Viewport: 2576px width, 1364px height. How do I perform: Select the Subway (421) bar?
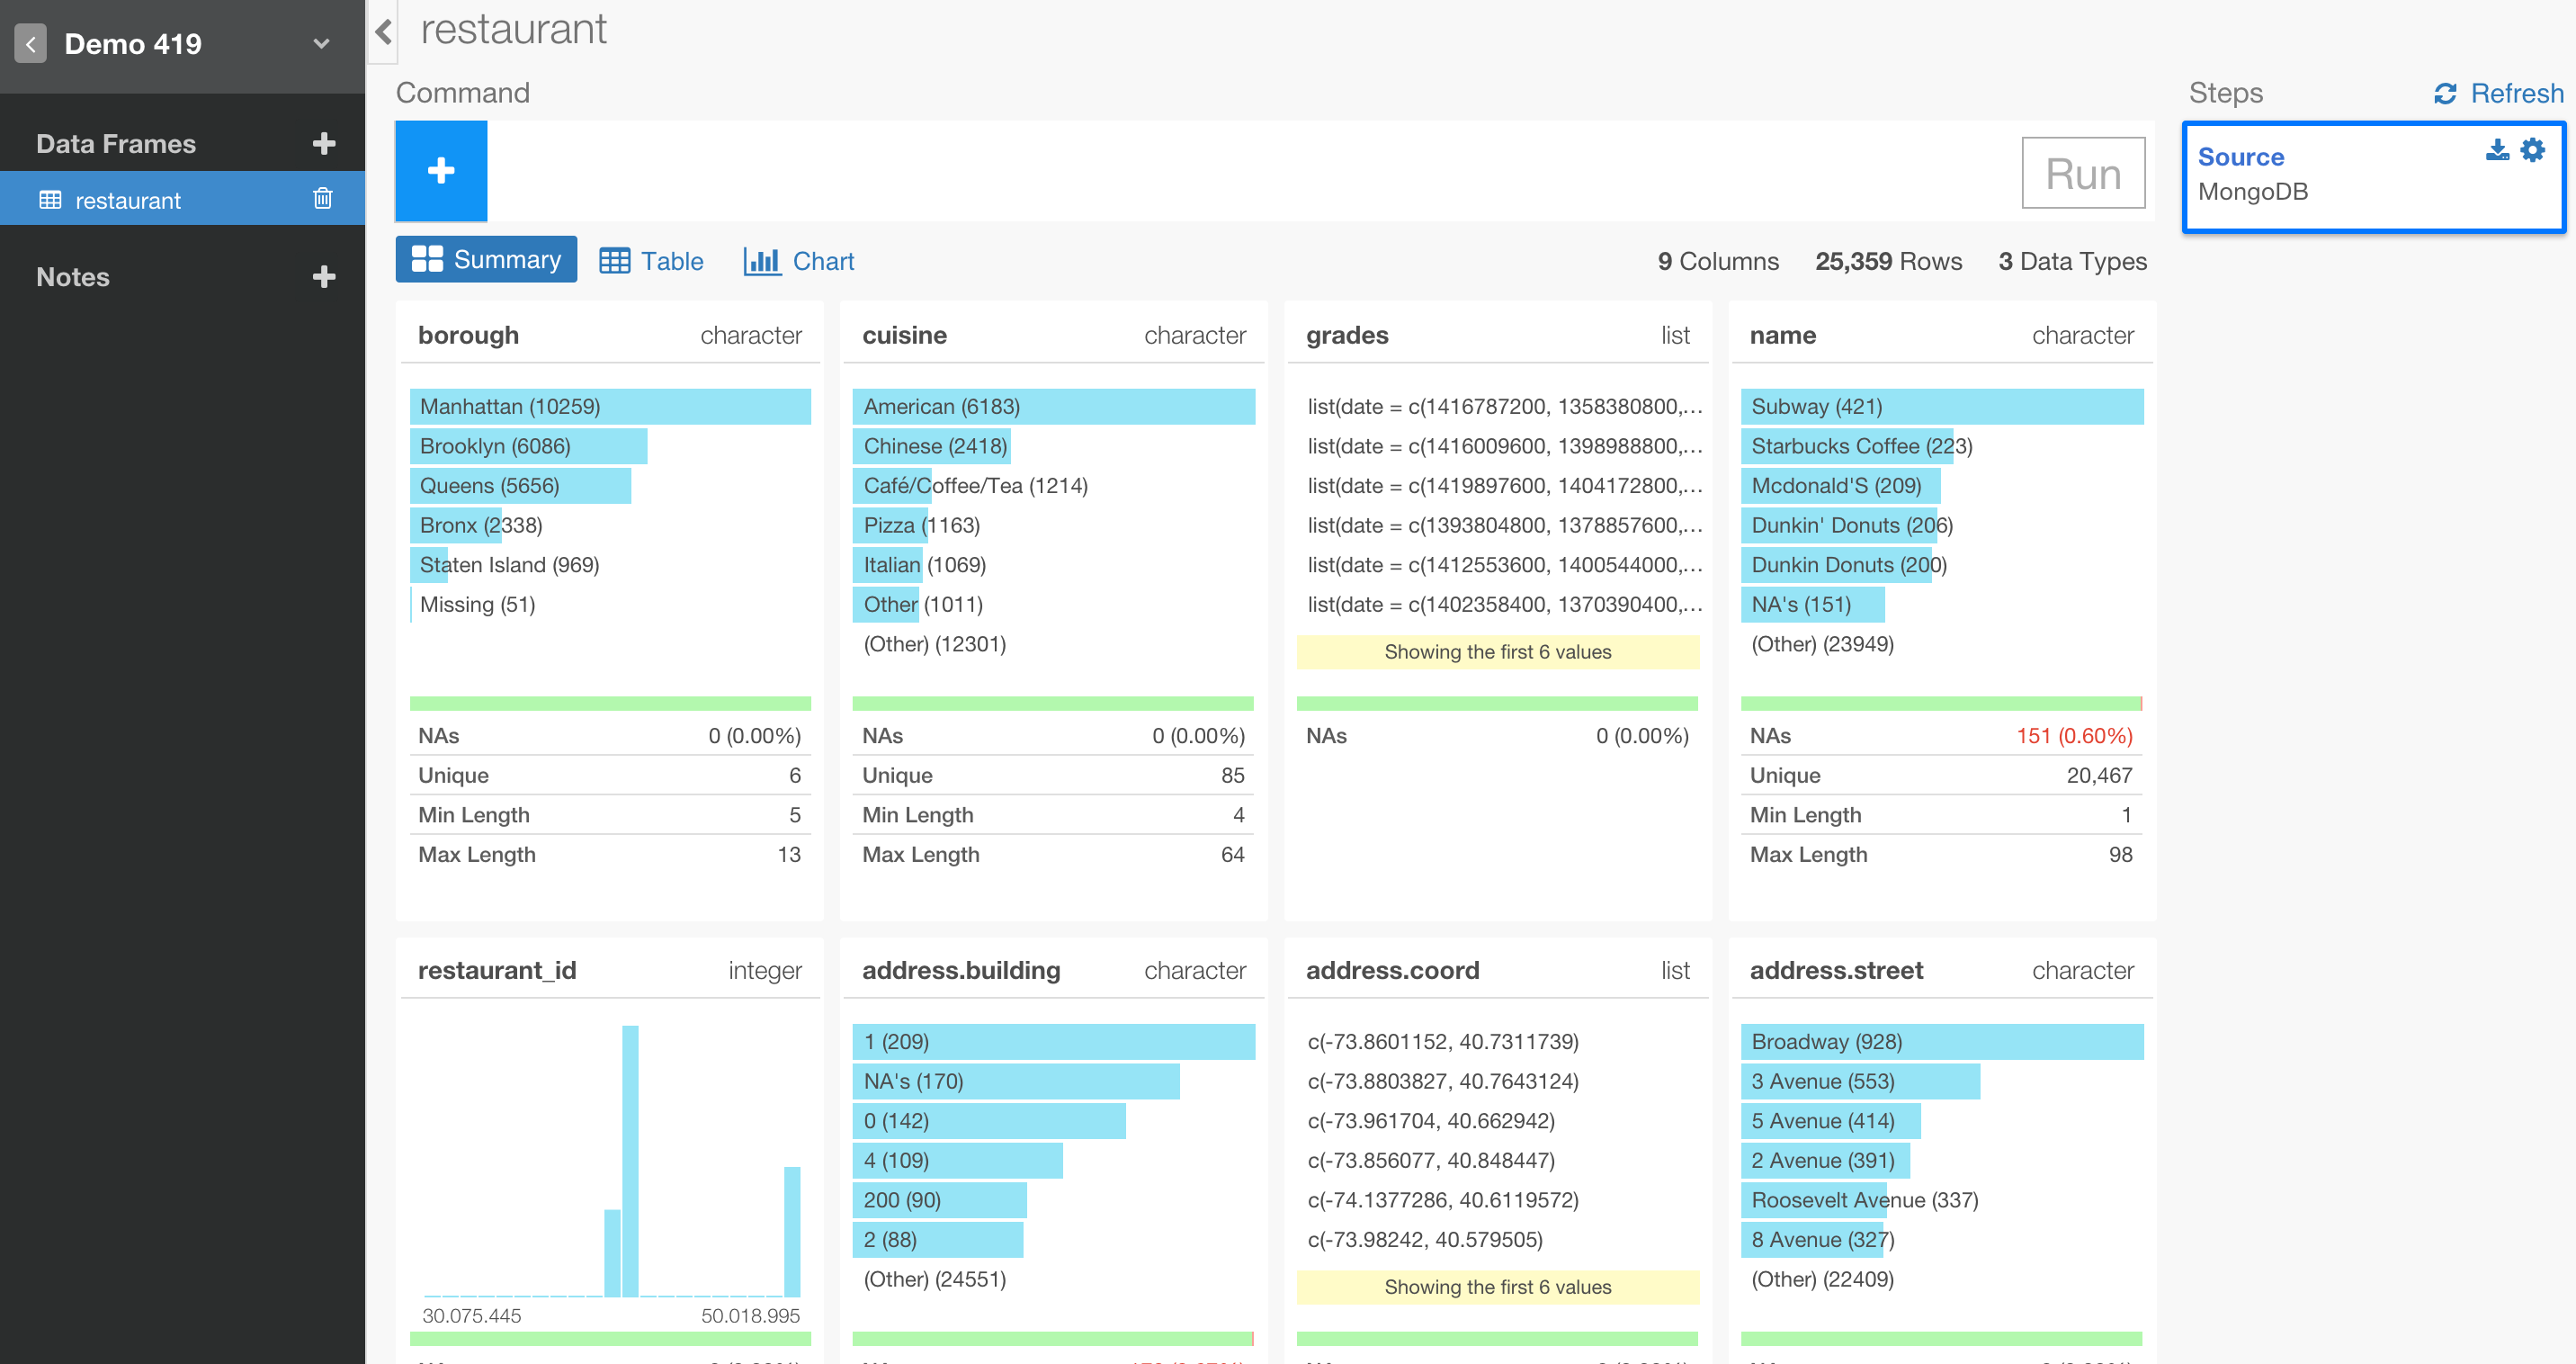tap(1942, 406)
